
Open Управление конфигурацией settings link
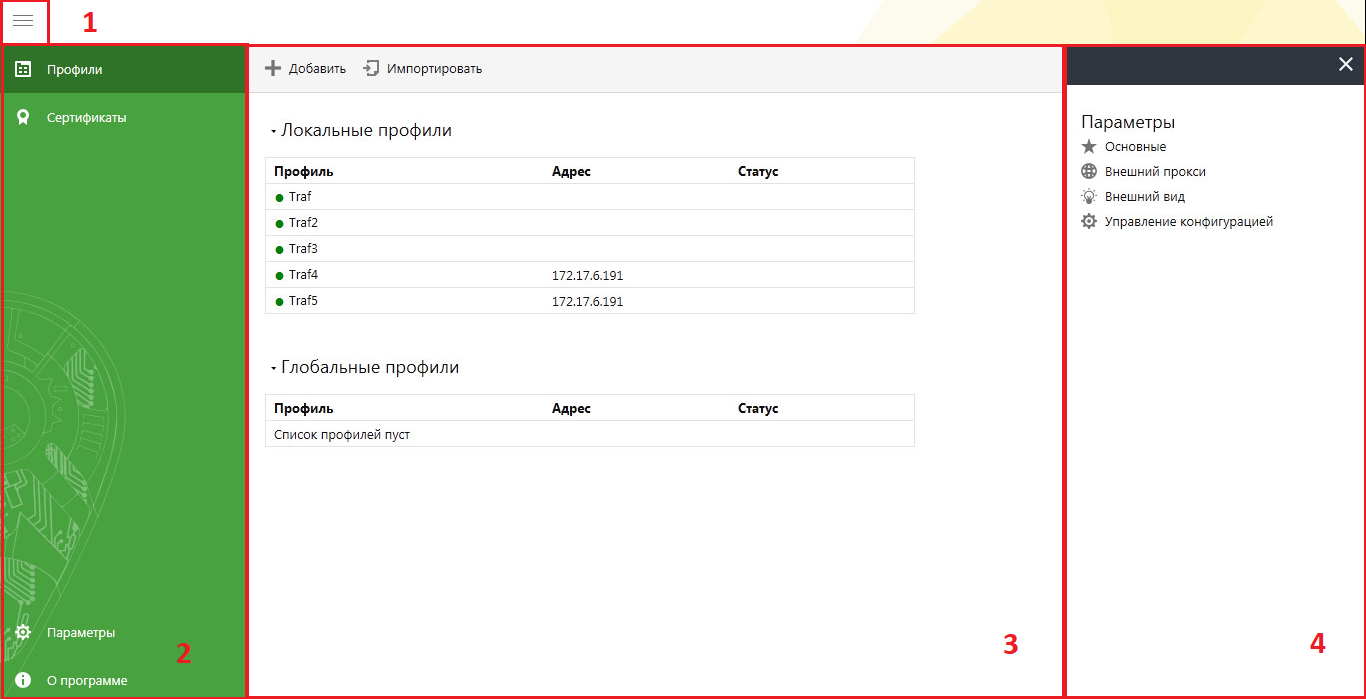(1188, 222)
